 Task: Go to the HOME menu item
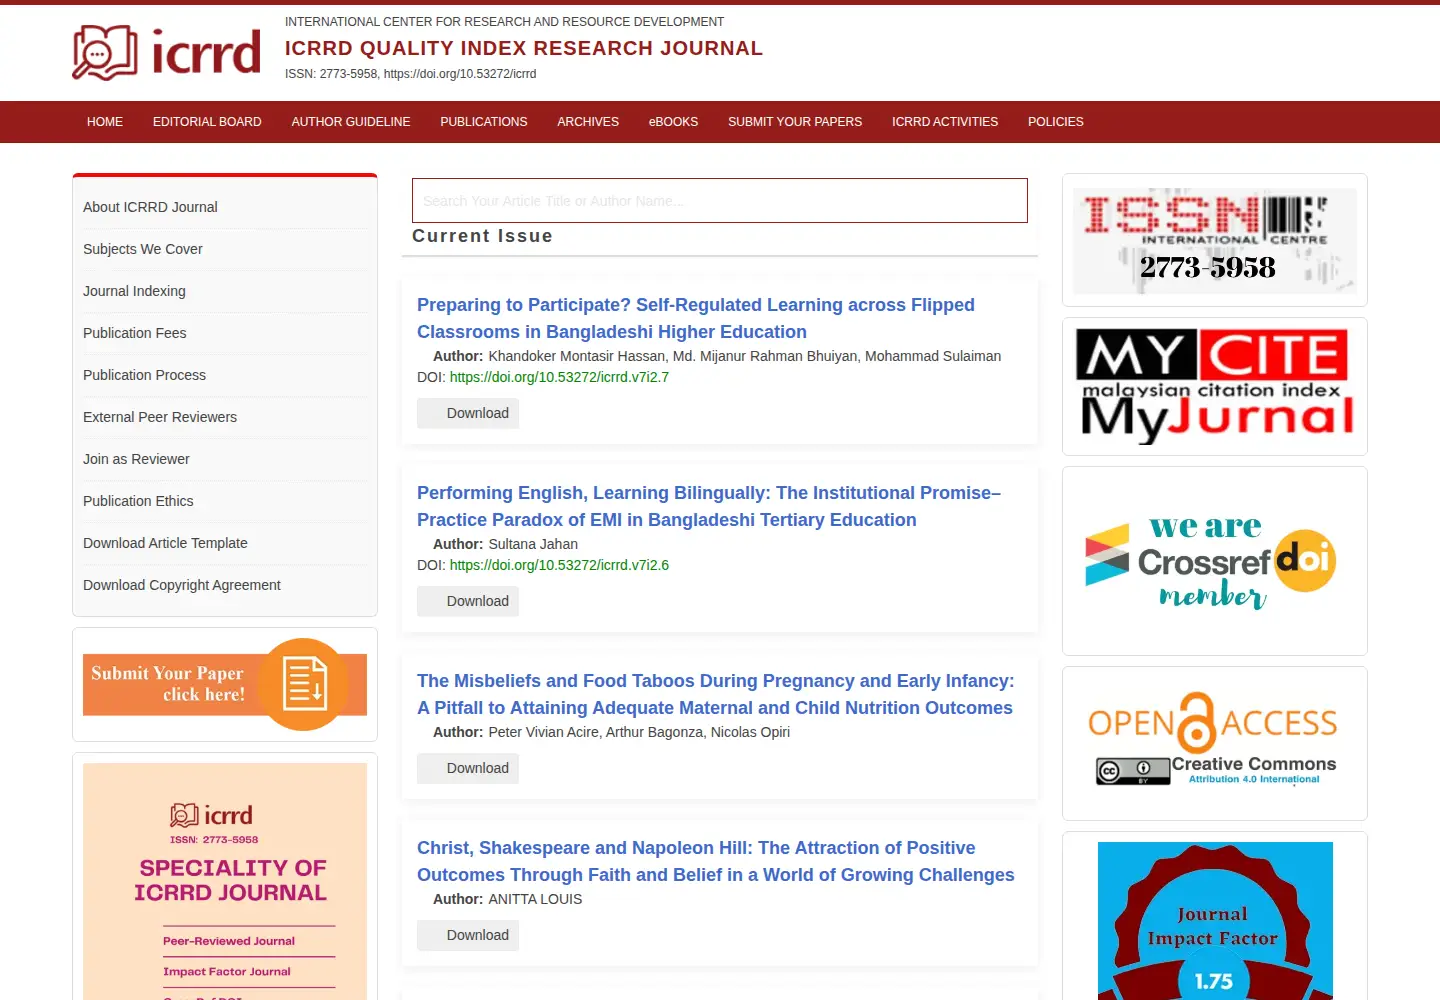tap(105, 122)
